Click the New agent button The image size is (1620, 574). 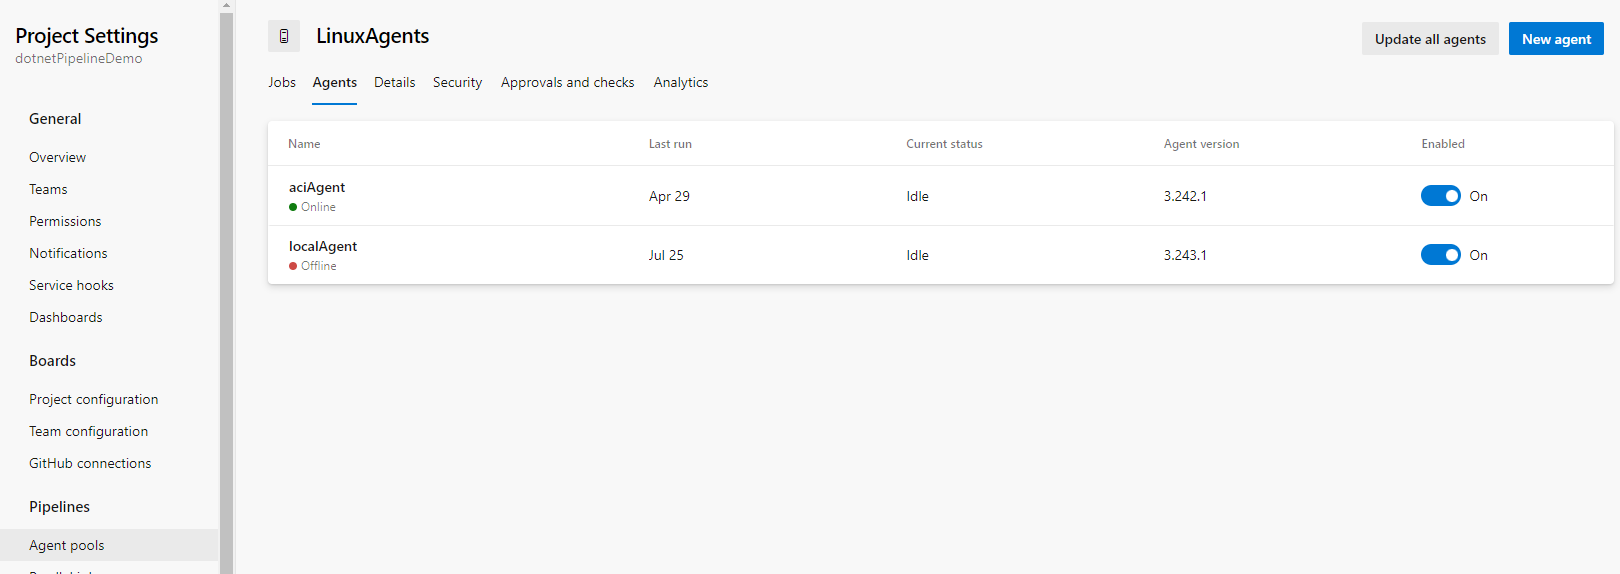pyautogui.click(x=1556, y=39)
